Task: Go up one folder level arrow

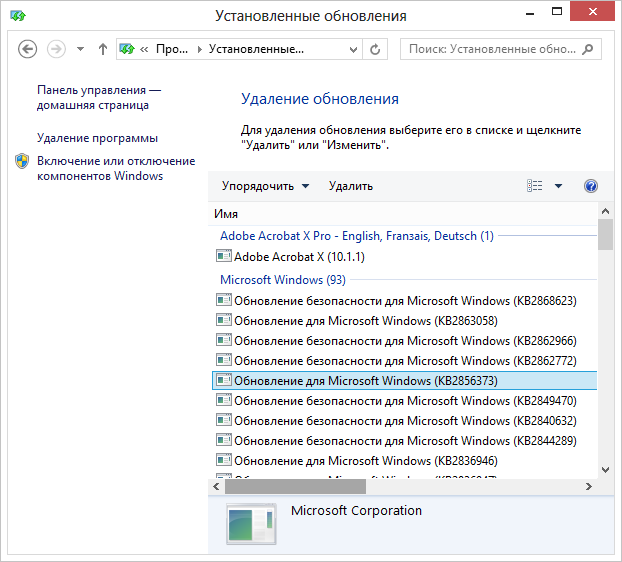Action: point(103,49)
